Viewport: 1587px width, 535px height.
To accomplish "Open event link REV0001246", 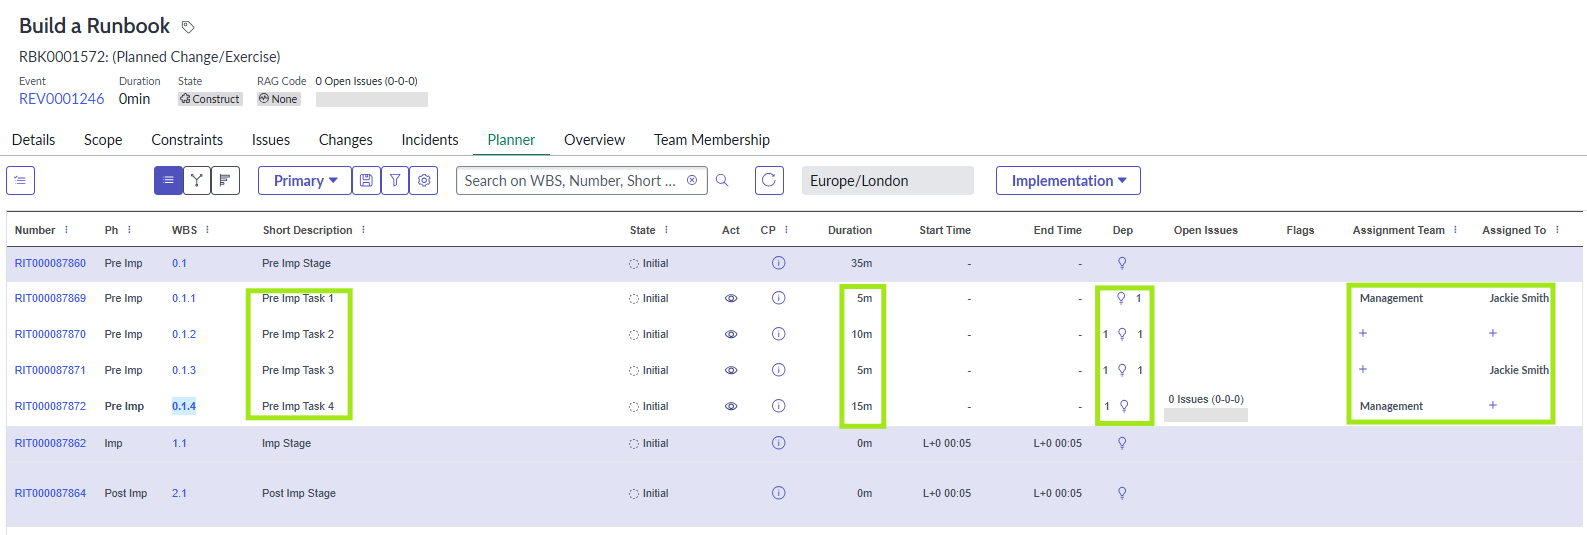I will (61, 99).
